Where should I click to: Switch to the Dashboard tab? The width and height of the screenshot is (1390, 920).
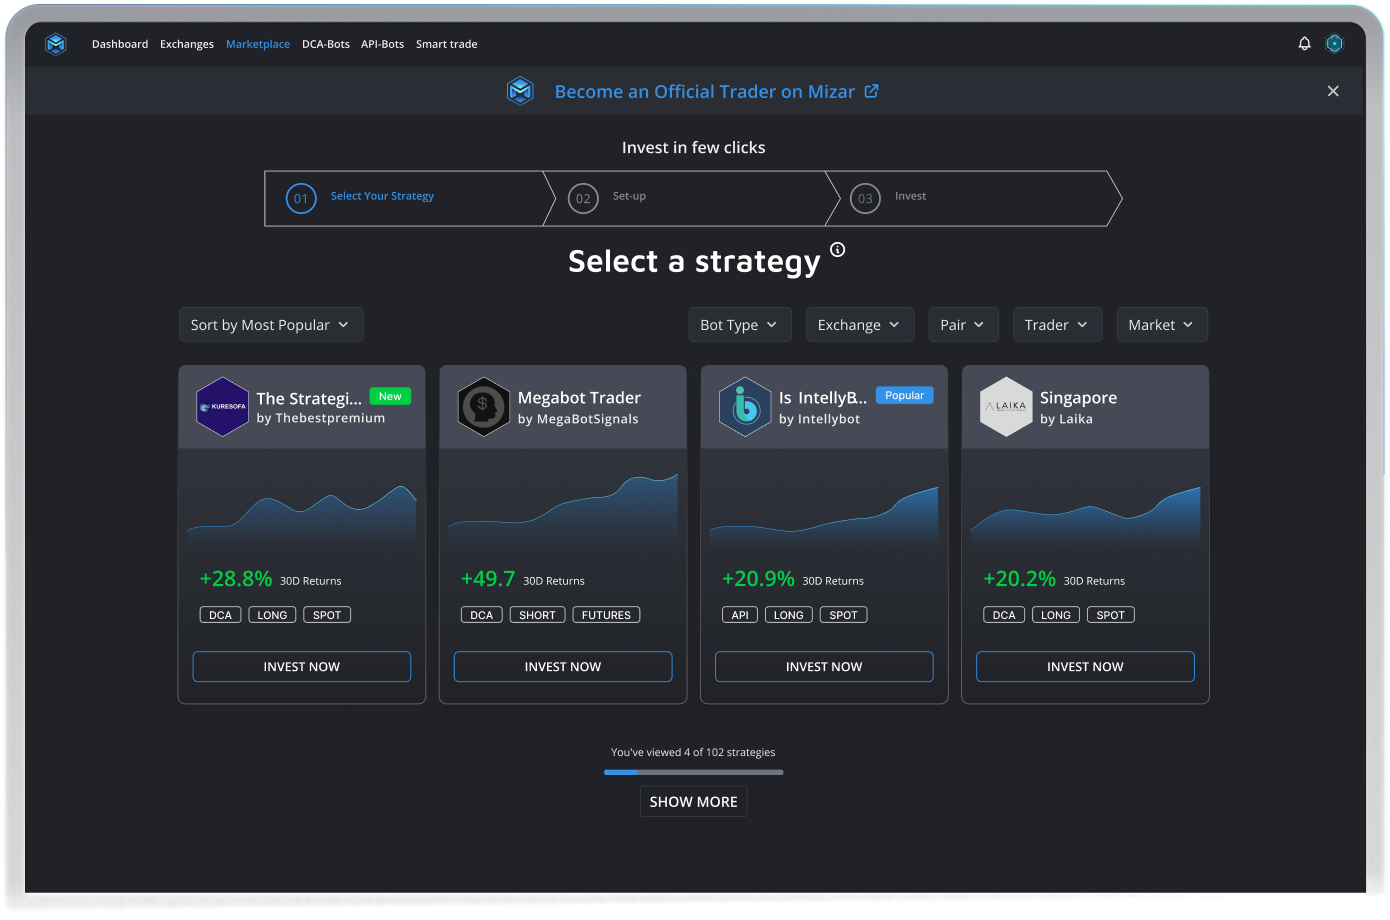point(120,44)
